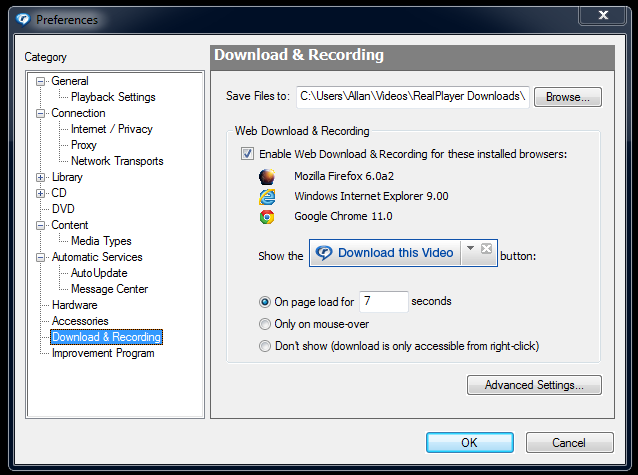Click the RealPlayer logo in title bar
This screenshot has height=475, width=638.
[23, 19]
